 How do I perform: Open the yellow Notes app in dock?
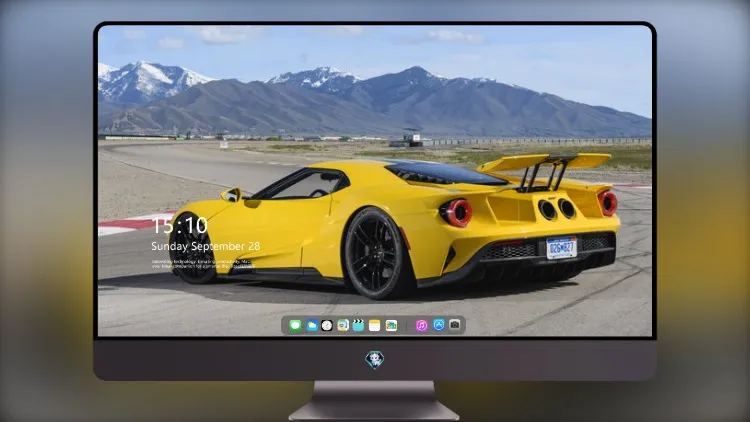(x=375, y=326)
